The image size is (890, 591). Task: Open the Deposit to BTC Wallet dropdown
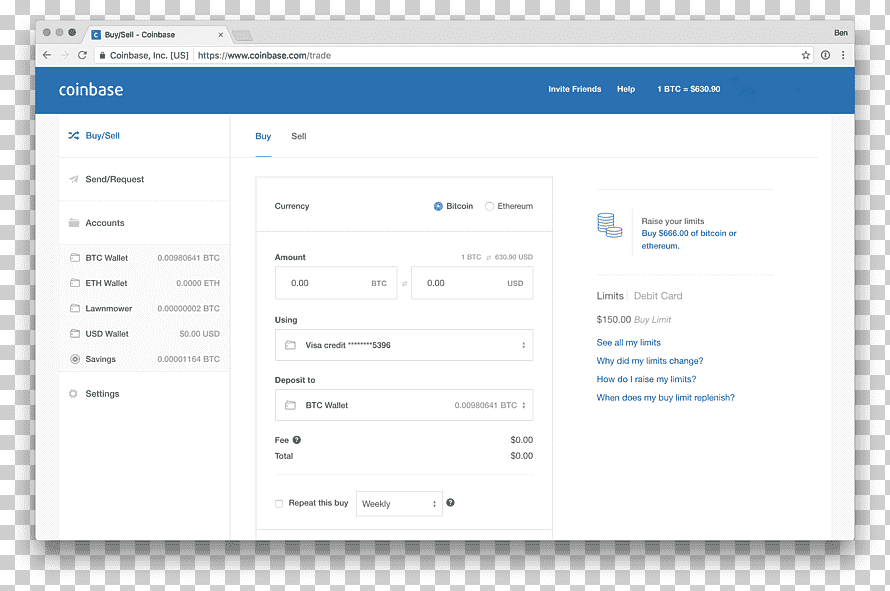pyautogui.click(x=404, y=405)
